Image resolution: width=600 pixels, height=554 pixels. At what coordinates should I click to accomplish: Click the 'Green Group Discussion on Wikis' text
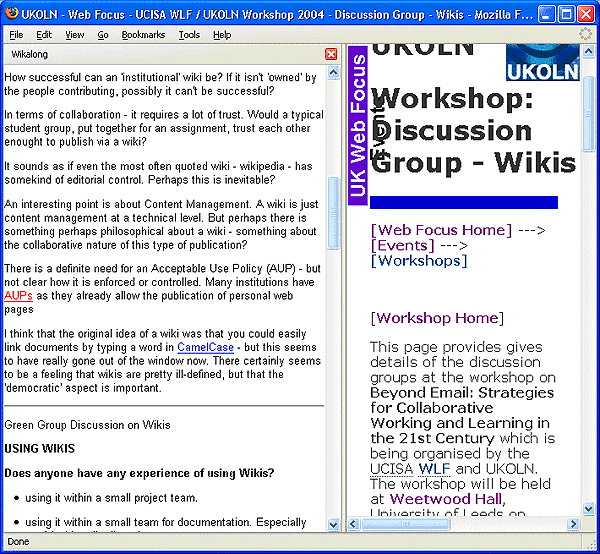87,425
